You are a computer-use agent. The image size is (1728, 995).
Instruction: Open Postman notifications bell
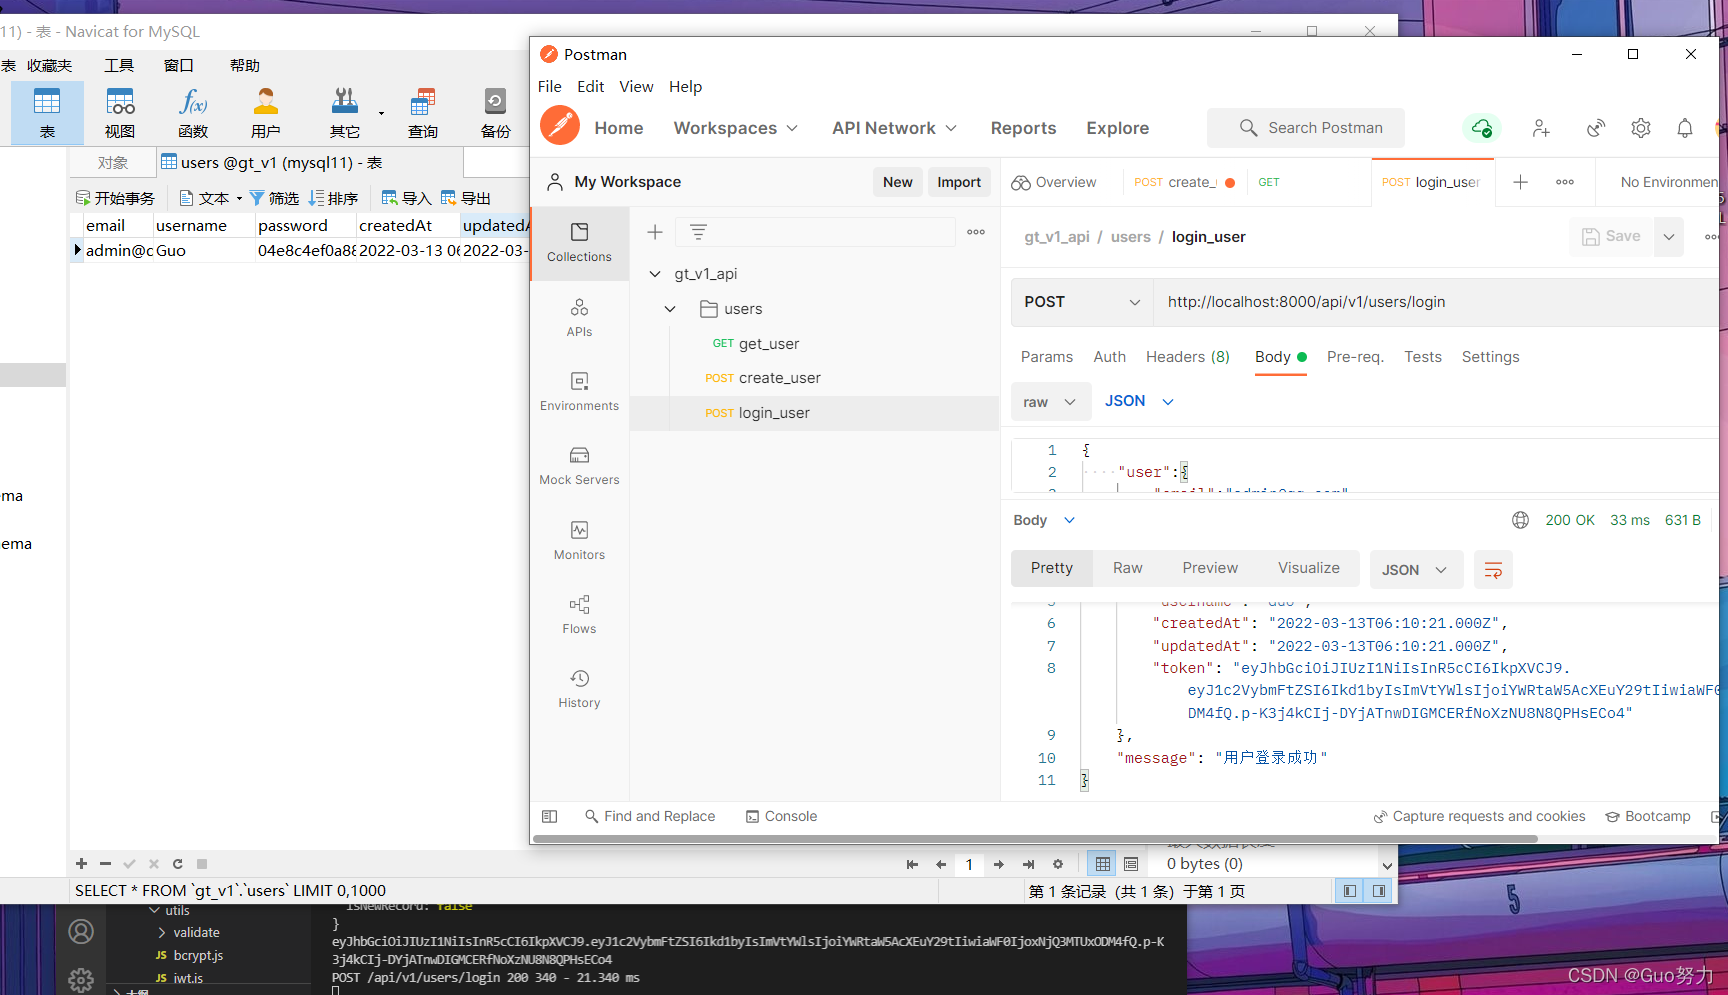(1685, 128)
